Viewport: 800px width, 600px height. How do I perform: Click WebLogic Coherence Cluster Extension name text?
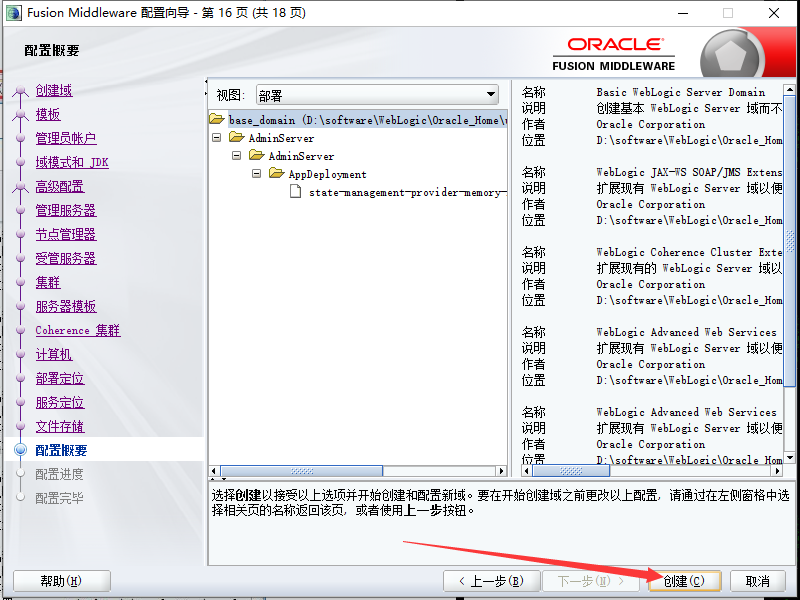click(689, 253)
